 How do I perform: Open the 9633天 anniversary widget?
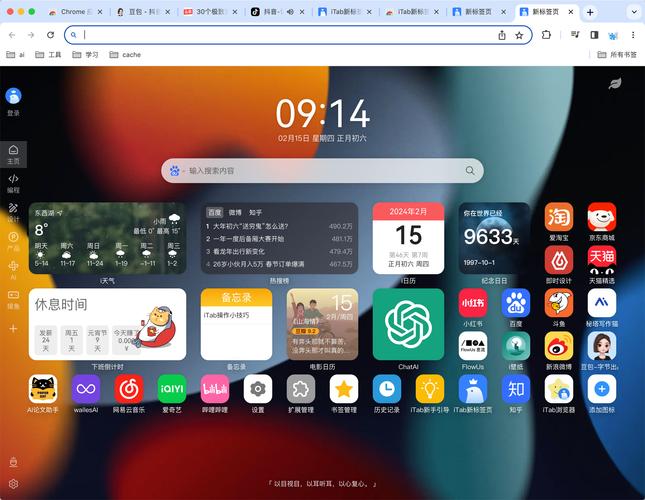494,238
